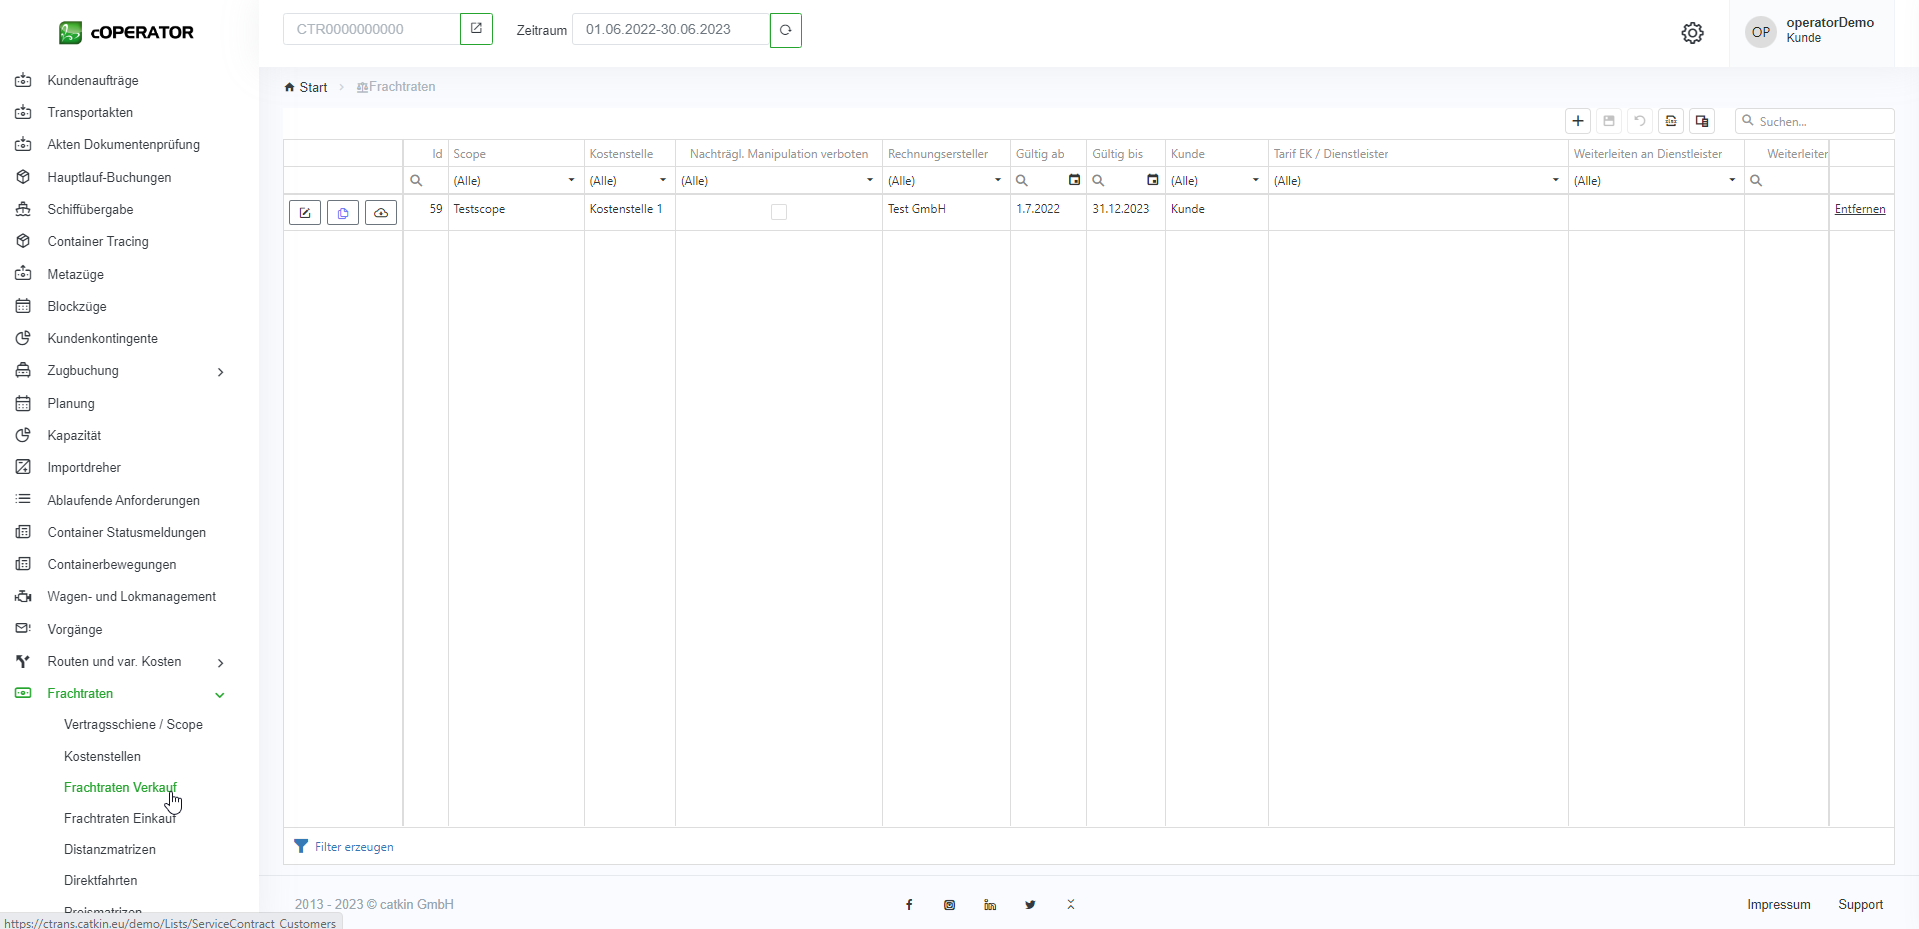Click the plus icon to add a new row
This screenshot has width=1919, height=929.
point(1578,121)
